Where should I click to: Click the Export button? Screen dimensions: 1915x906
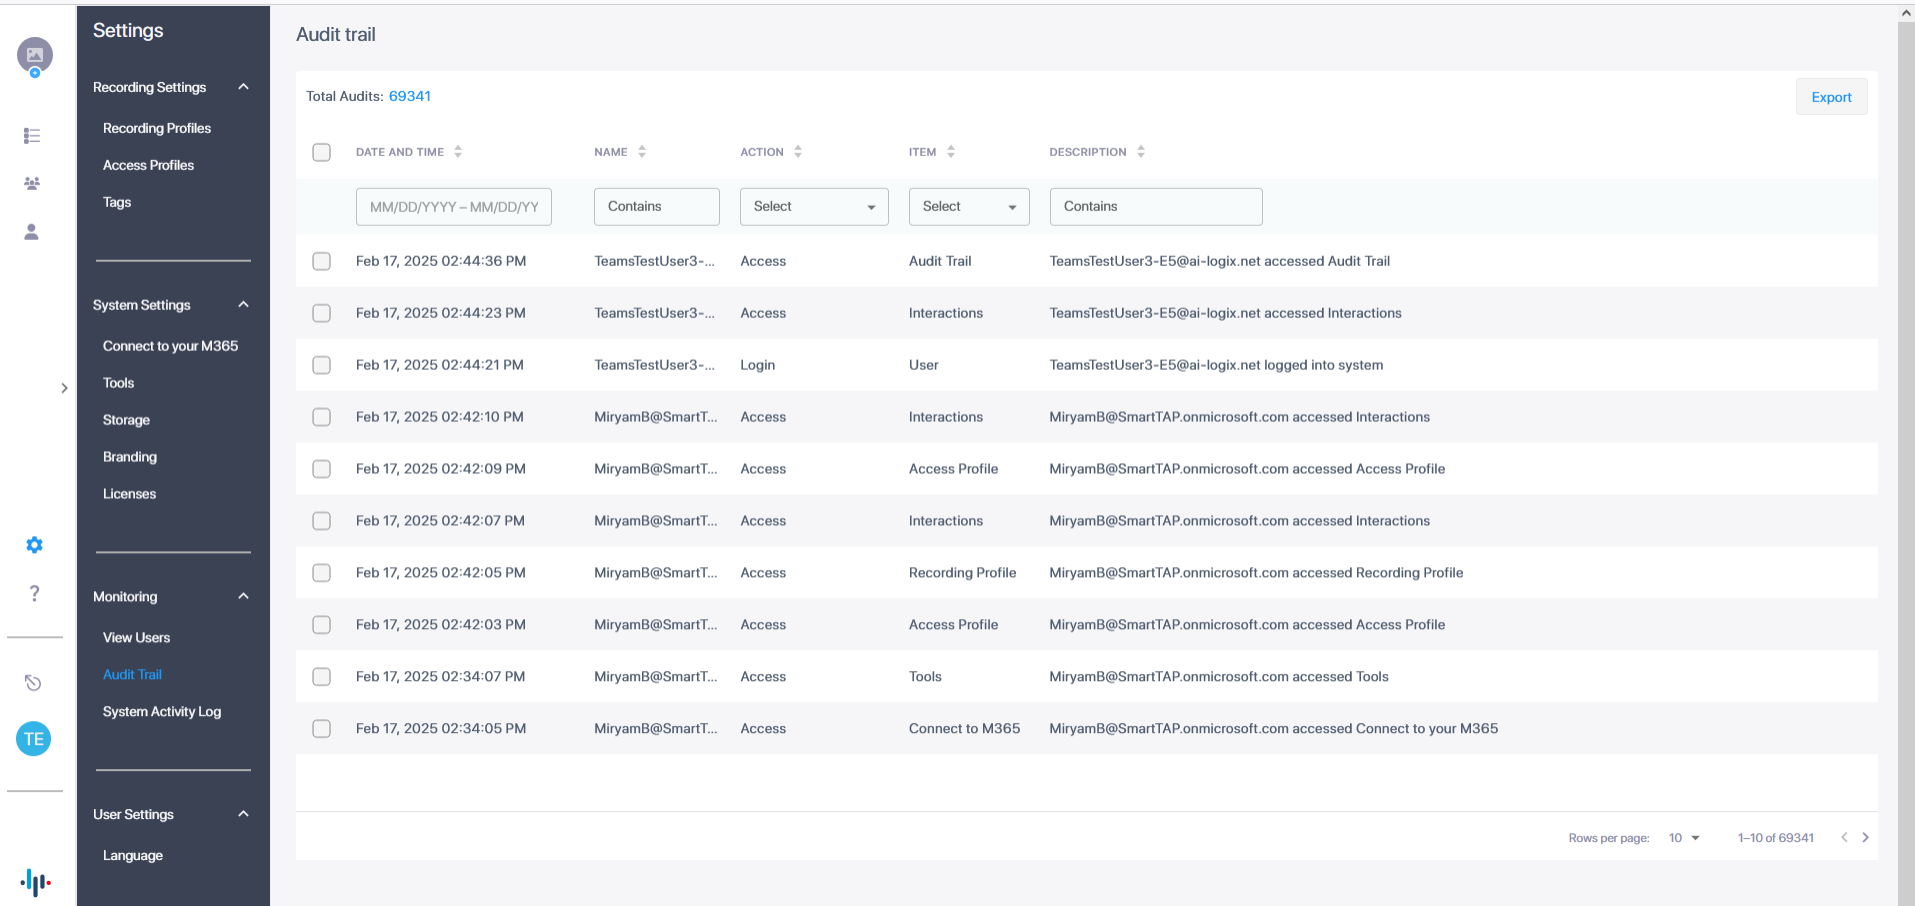pyautogui.click(x=1831, y=97)
